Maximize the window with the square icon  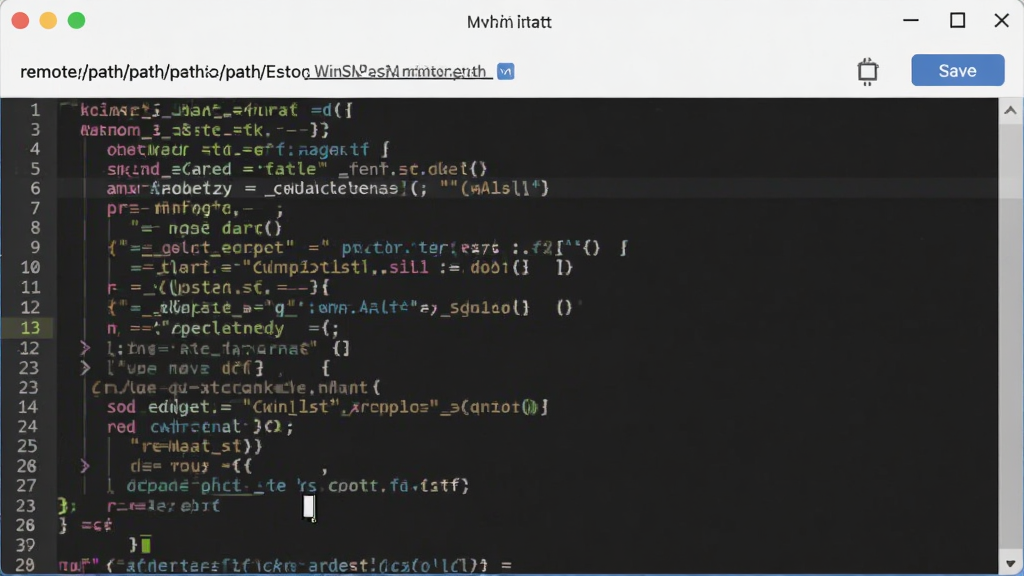click(957, 21)
